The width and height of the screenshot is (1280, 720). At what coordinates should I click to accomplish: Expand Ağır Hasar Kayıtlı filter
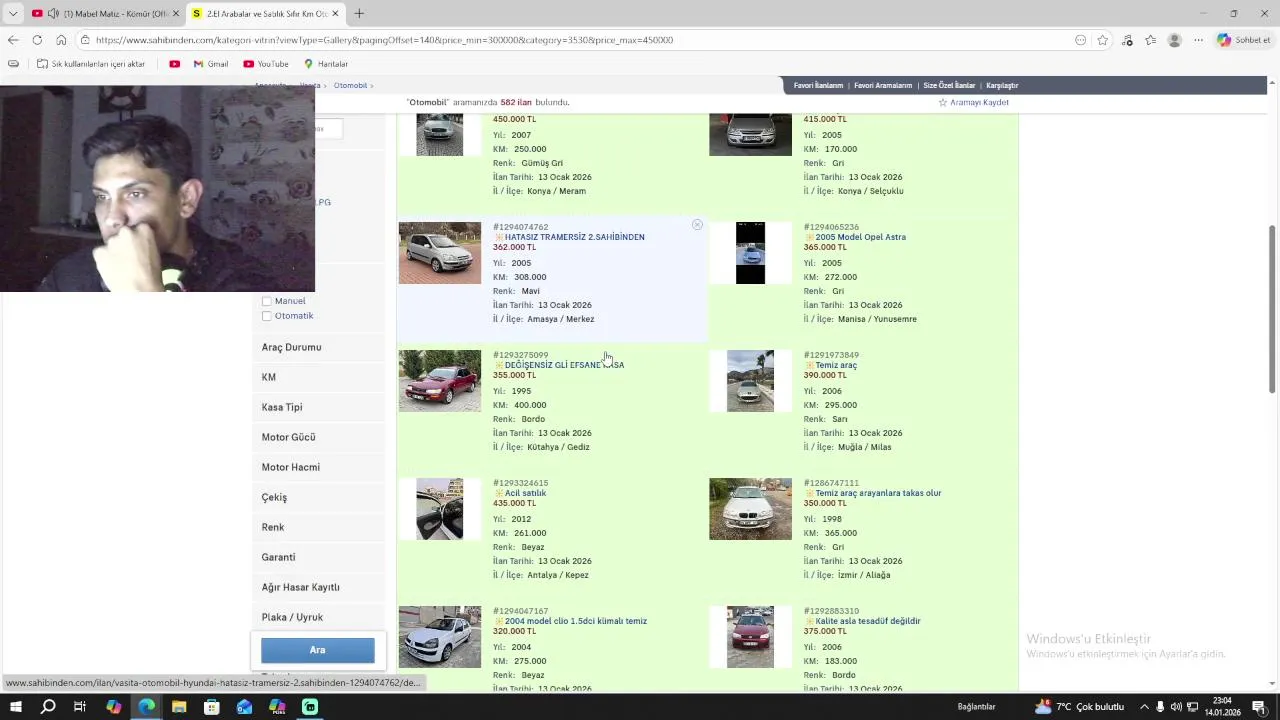tap(318, 587)
